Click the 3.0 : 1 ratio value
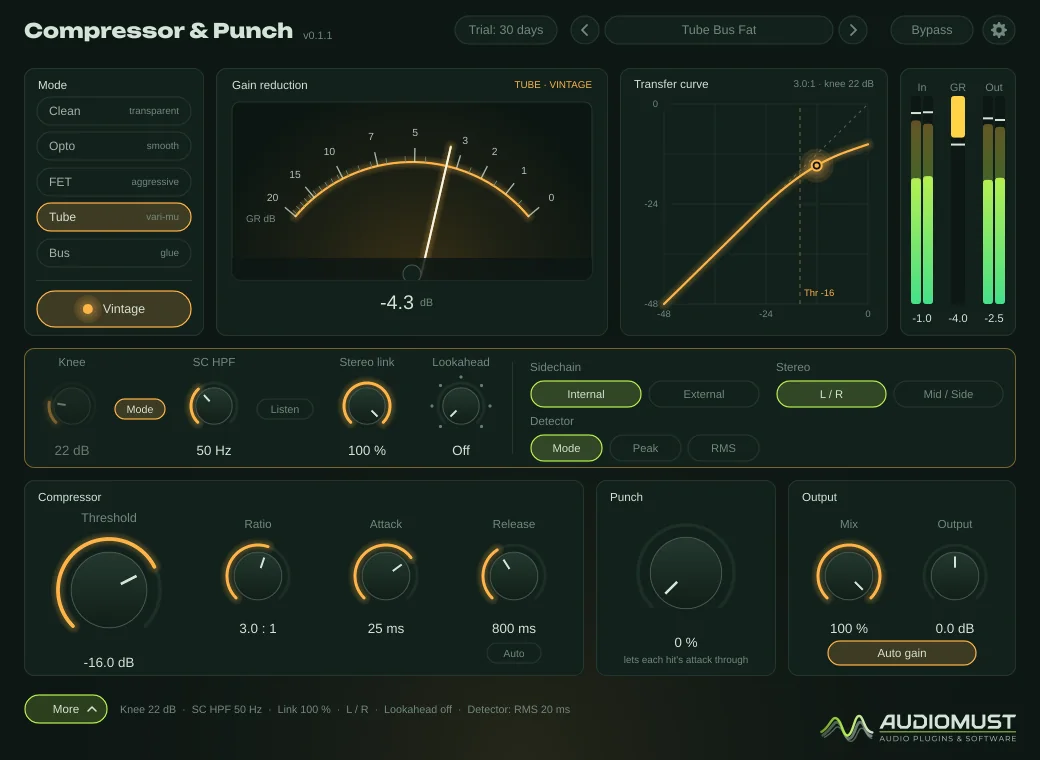 (257, 629)
